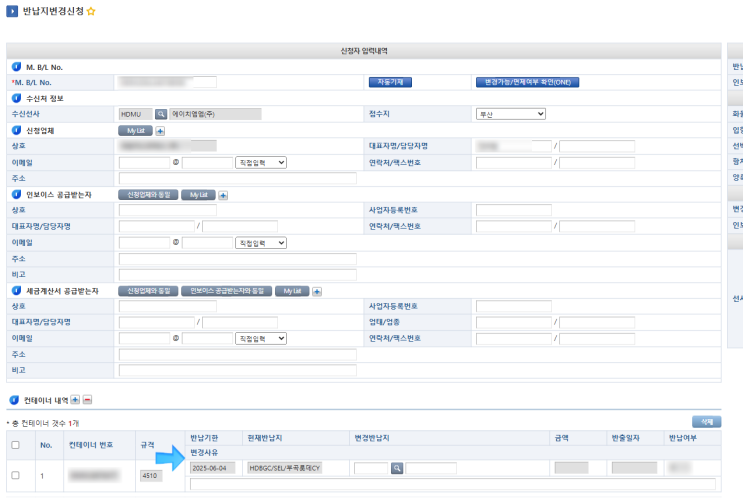Focus 세금계산서 공급받는자 비고 field

coord(237,370)
